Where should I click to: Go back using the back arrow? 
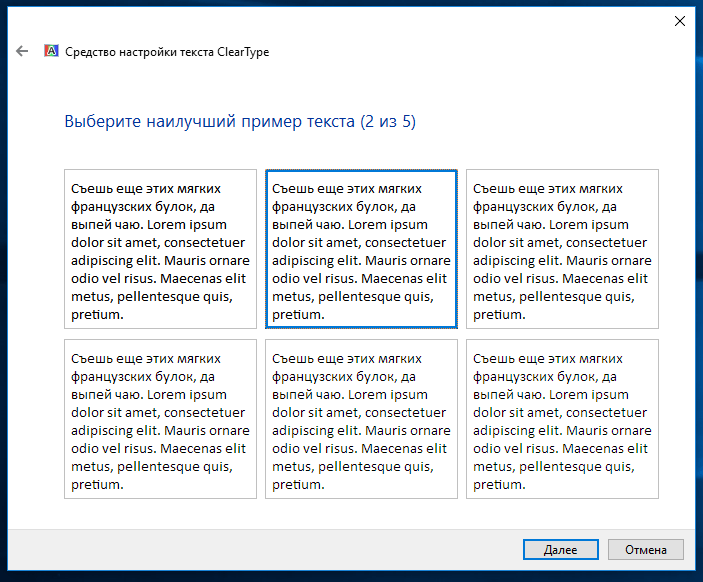point(22,52)
